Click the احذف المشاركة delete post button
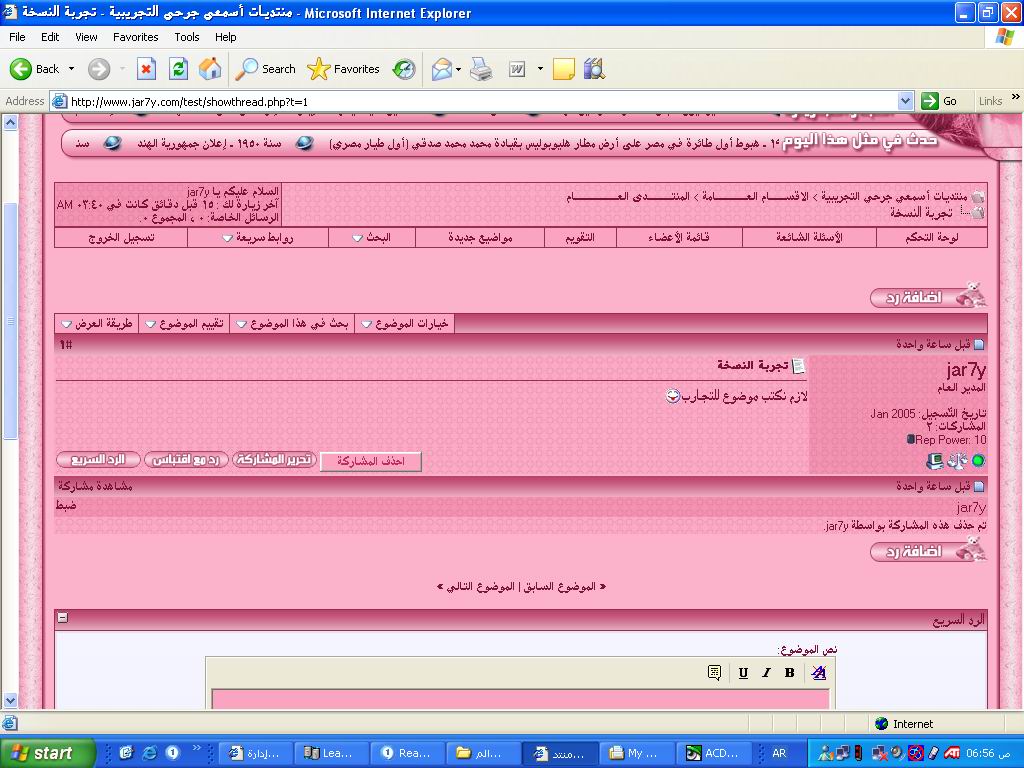Viewport: 1024px width, 768px height. point(371,461)
